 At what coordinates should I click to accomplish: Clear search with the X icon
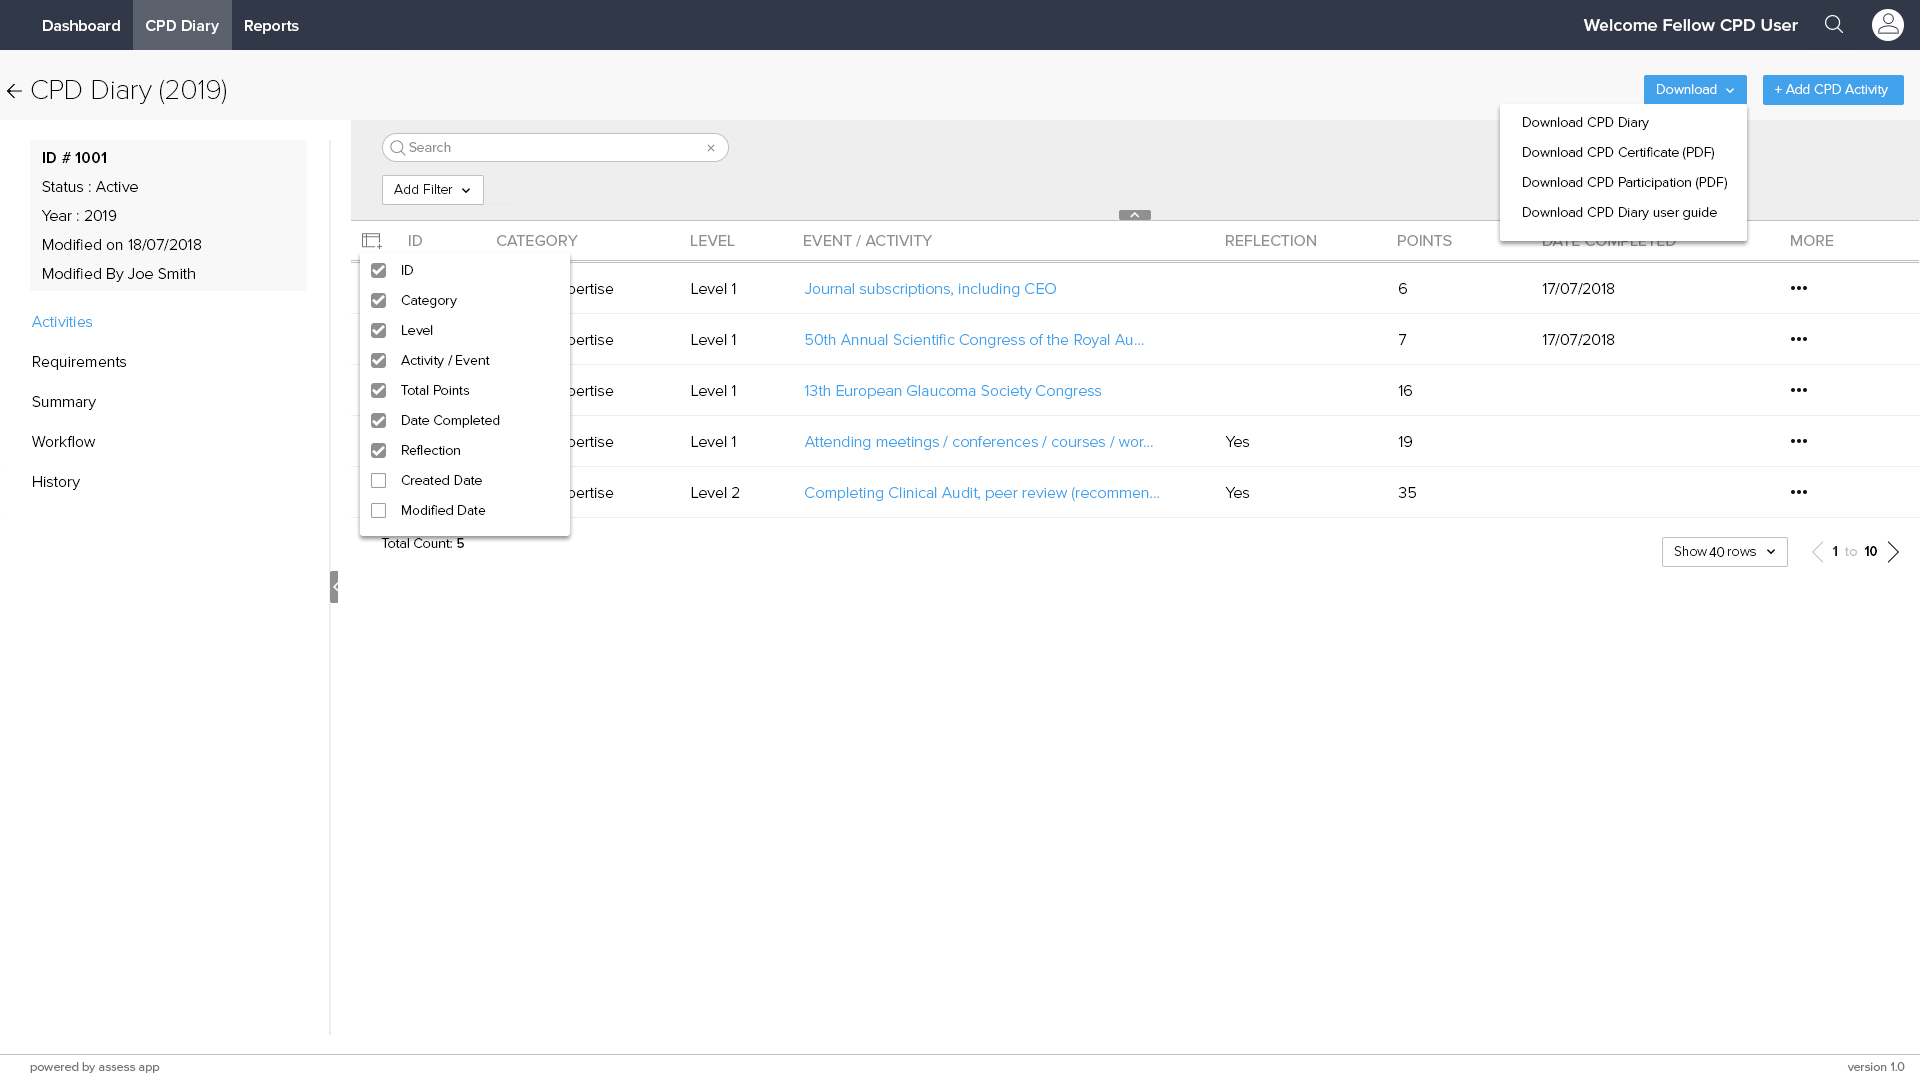(711, 148)
